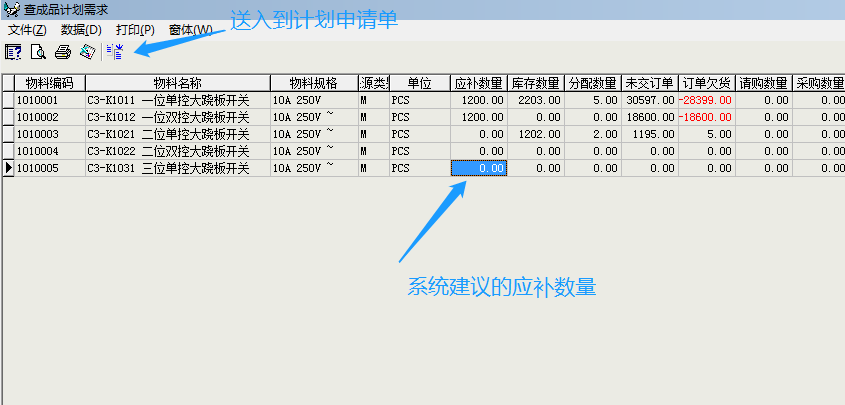The height and width of the screenshot is (405, 845).
Task: Open the 窗体(W) menu
Action: tap(190, 30)
